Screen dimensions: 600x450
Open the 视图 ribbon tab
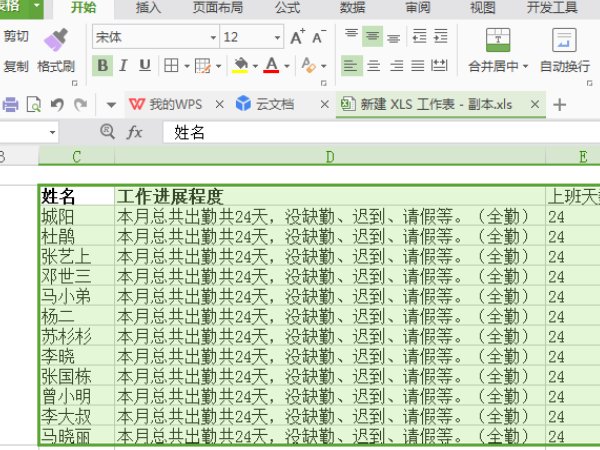click(483, 8)
